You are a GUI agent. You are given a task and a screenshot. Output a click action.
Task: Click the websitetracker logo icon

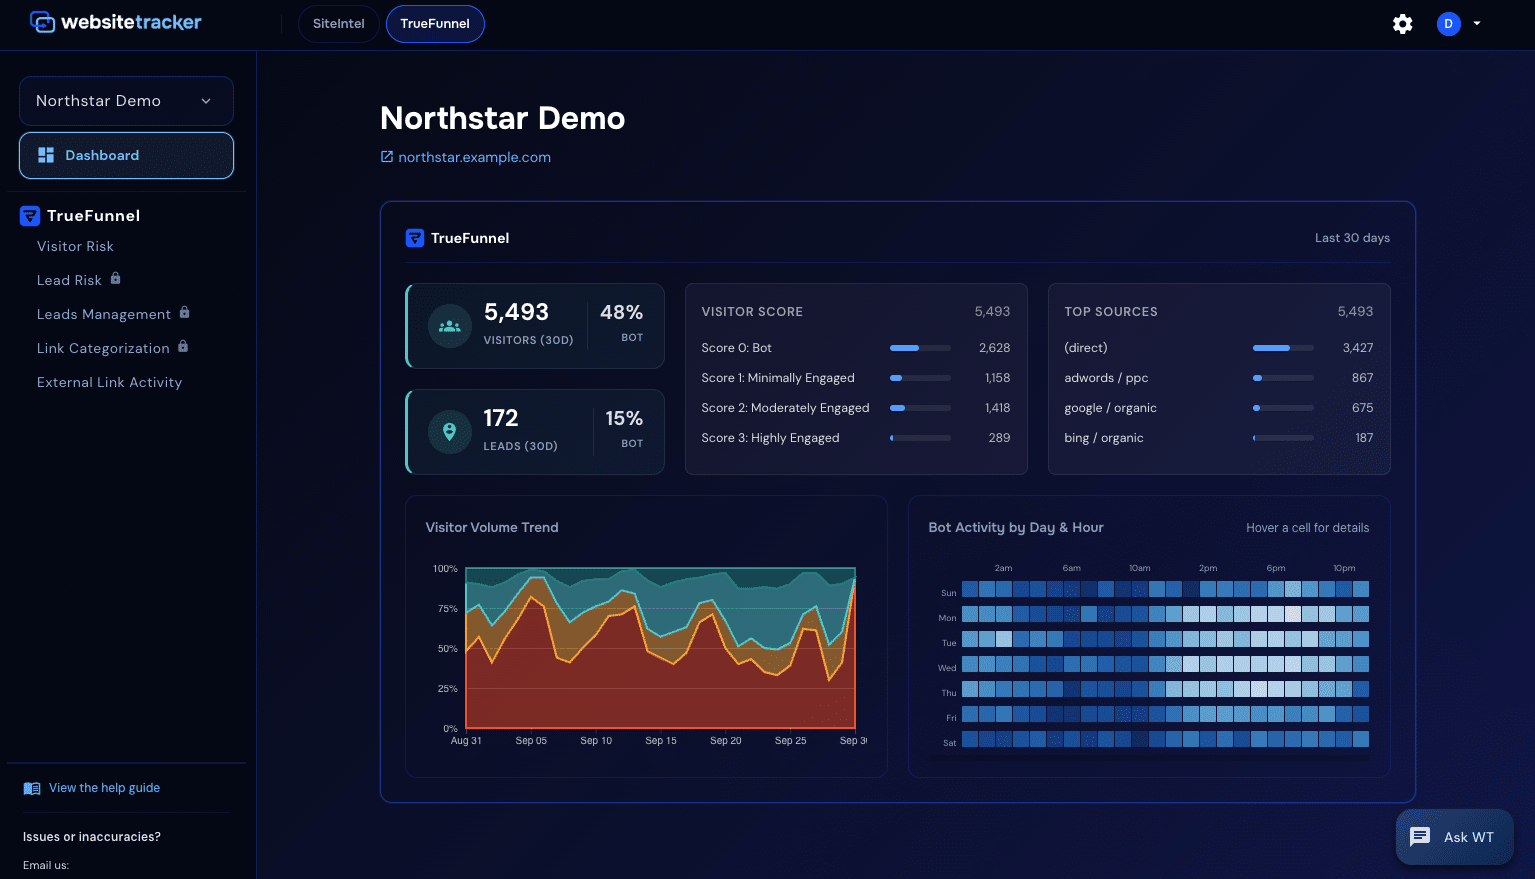tap(43, 22)
